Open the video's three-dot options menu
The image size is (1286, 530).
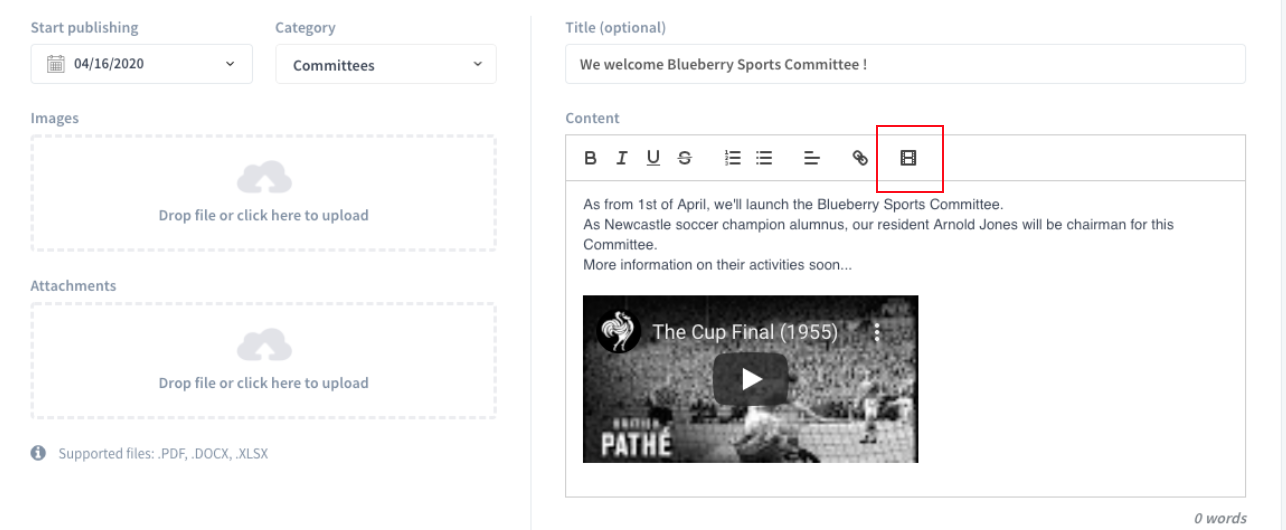[x=877, y=332]
